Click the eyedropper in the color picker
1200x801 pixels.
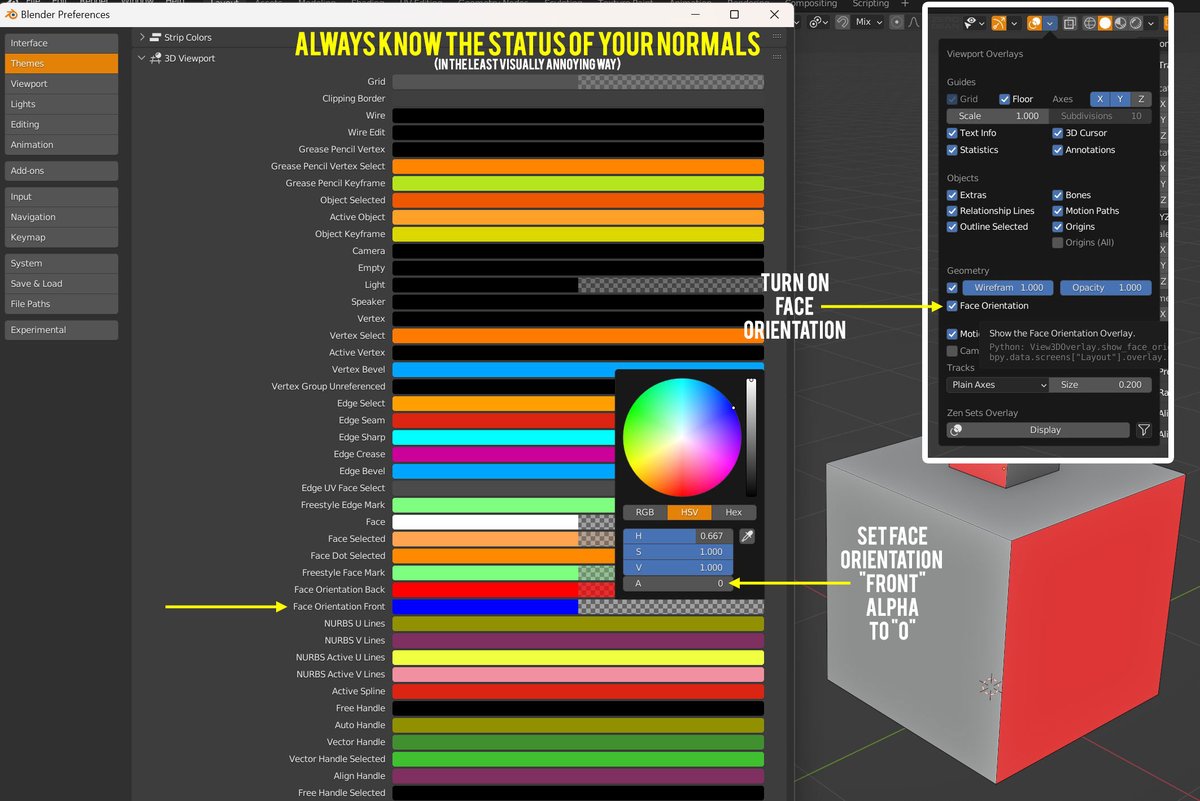click(x=746, y=536)
